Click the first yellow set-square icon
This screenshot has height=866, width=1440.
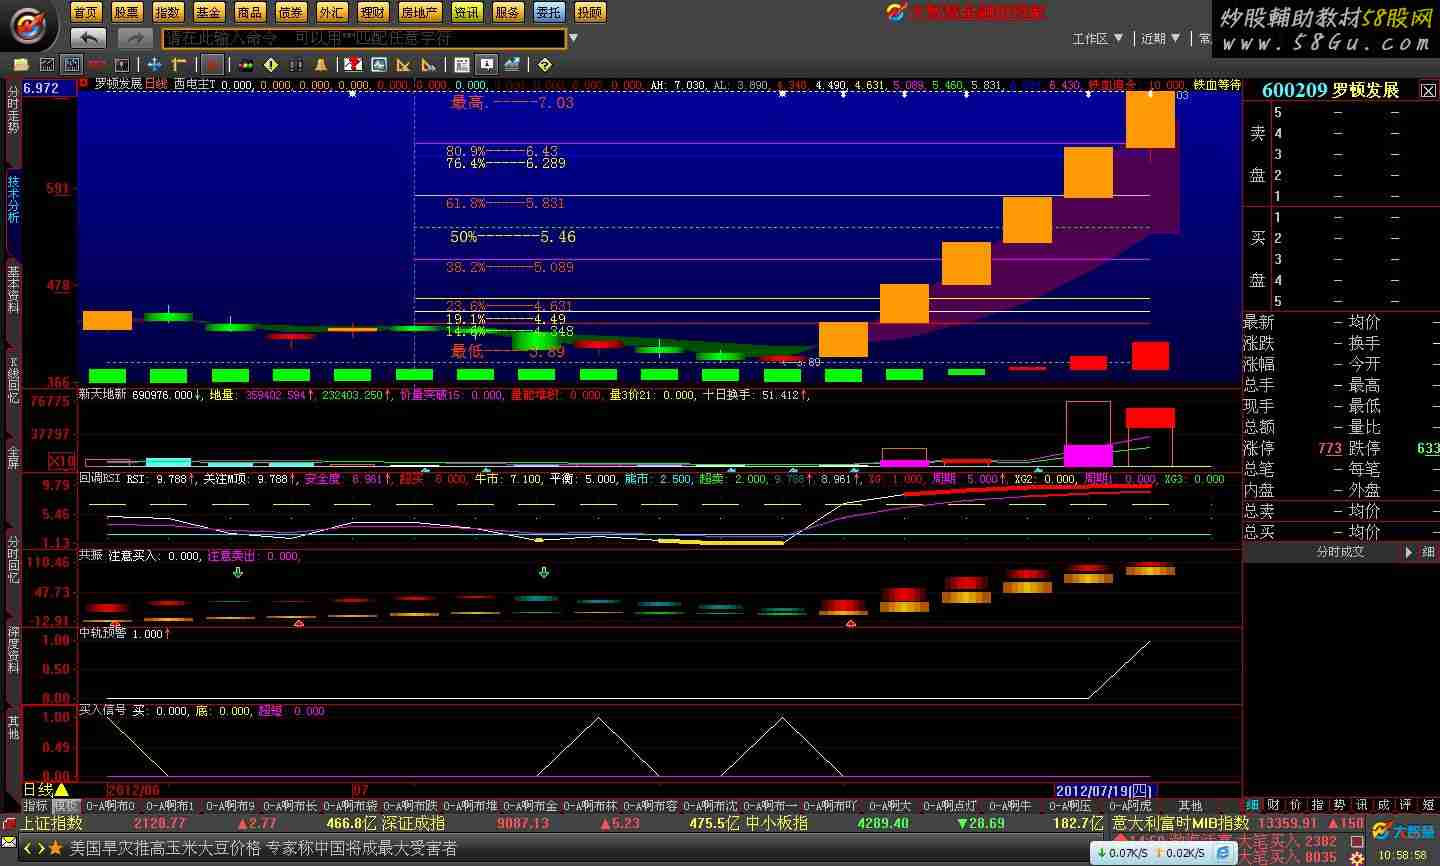tap(403, 64)
